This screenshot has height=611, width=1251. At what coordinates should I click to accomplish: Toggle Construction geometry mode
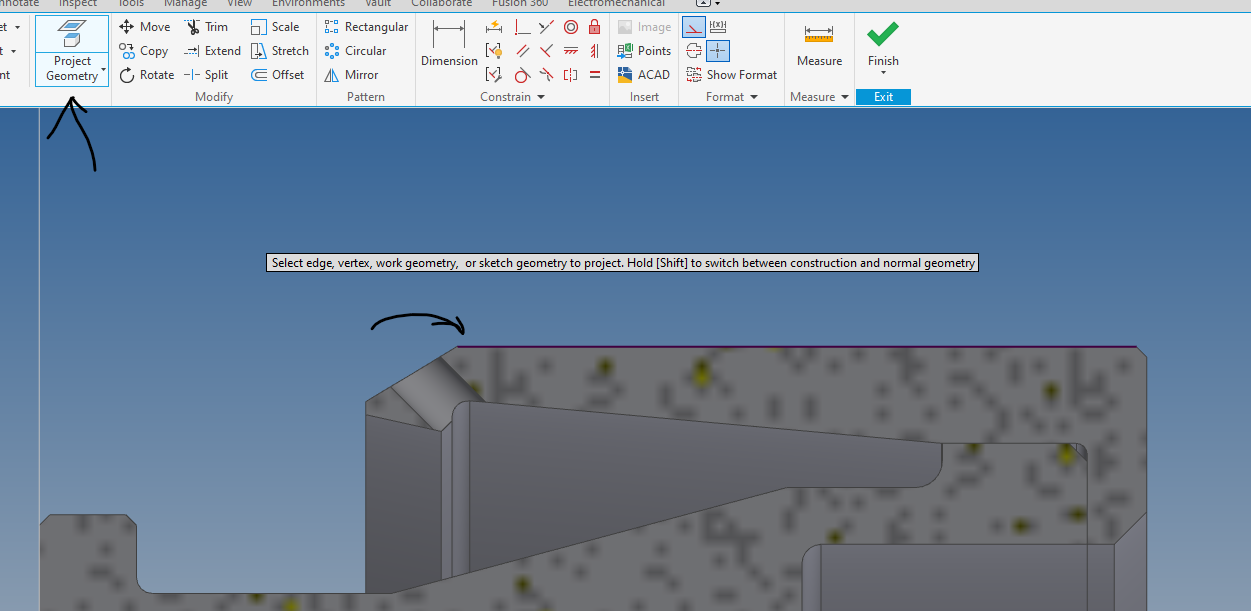click(x=693, y=26)
